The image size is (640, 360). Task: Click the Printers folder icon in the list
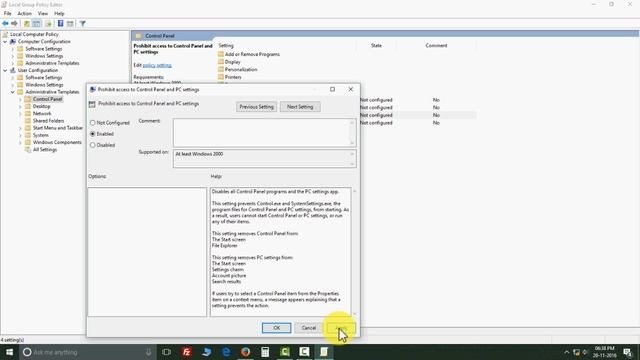coord(221,77)
